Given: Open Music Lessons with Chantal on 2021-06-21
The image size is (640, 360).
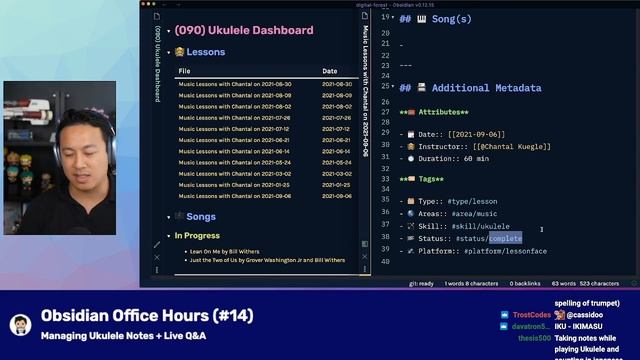Looking at the screenshot, I should tap(234, 140).
